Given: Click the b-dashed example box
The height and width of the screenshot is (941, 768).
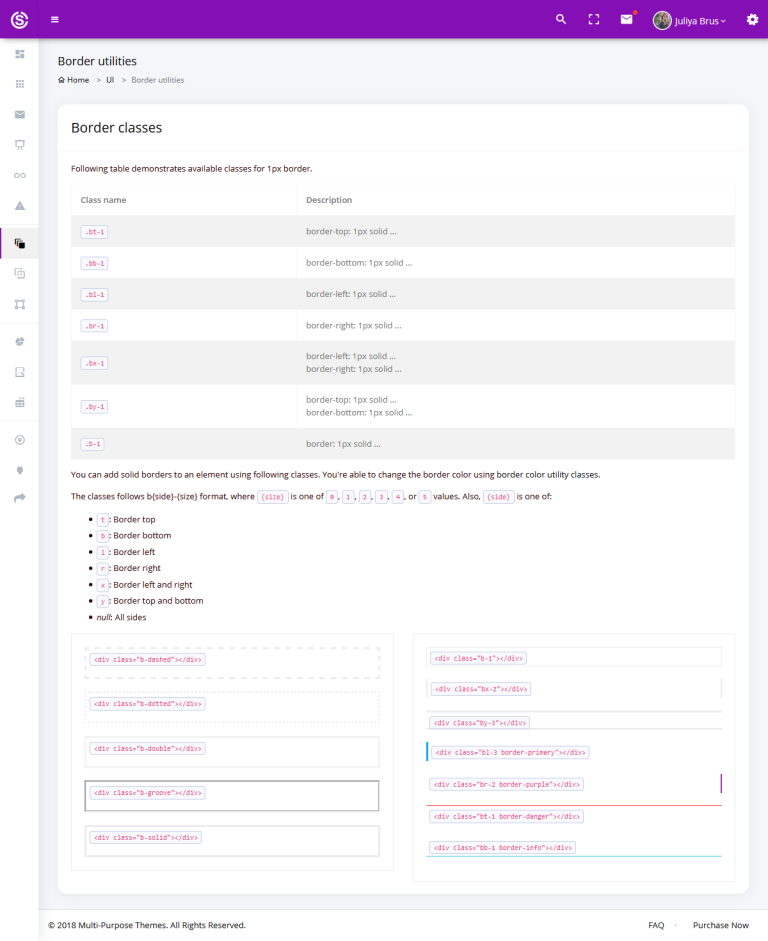Looking at the screenshot, I should [232, 662].
